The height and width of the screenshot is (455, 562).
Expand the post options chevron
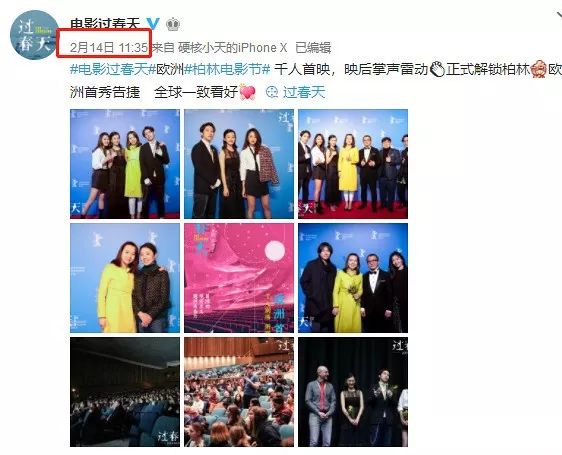click(x=558, y=16)
